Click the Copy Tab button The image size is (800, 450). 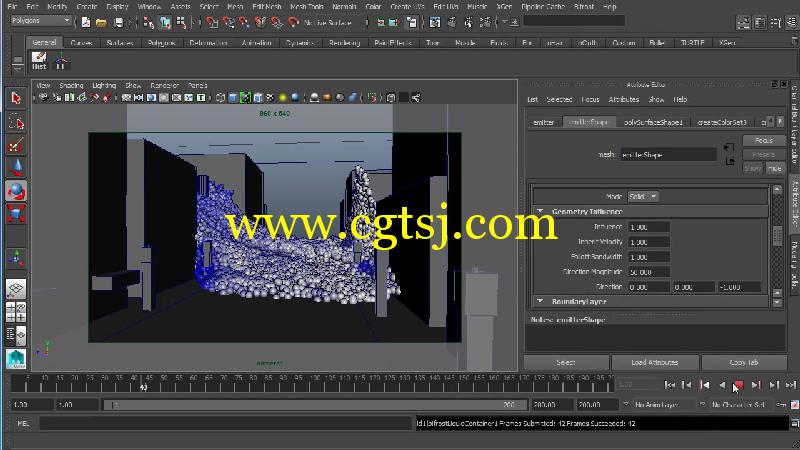tap(744, 362)
